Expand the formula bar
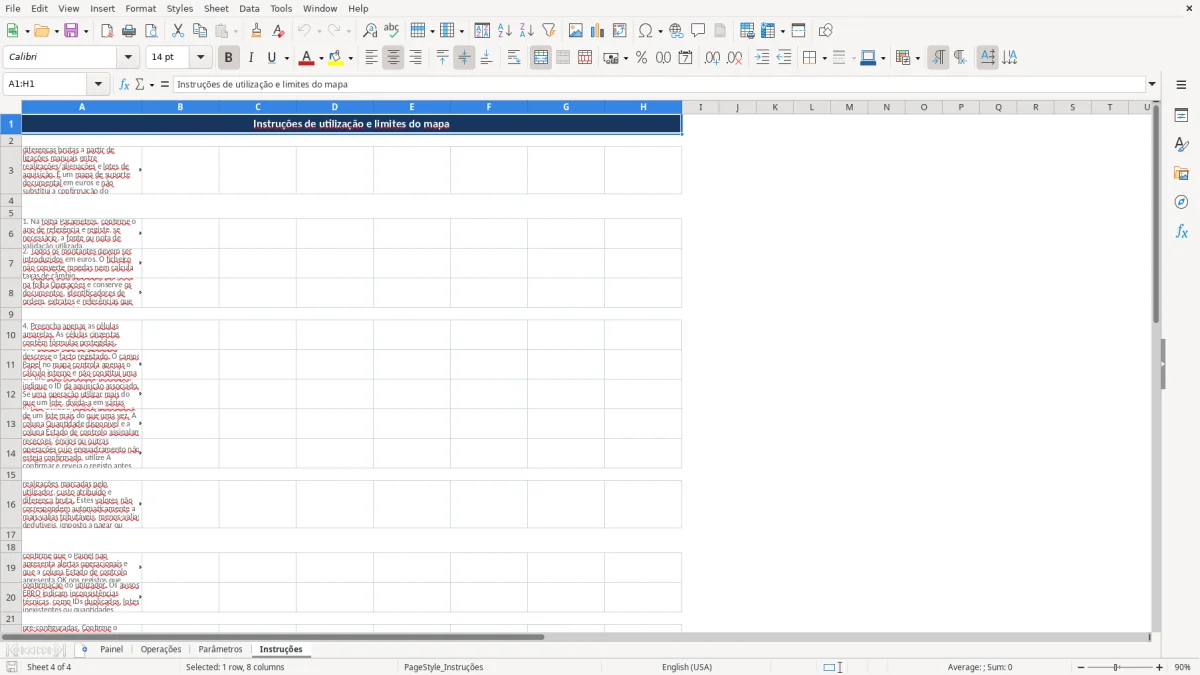Viewport: 1200px width, 675px height. (x=1152, y=84)
